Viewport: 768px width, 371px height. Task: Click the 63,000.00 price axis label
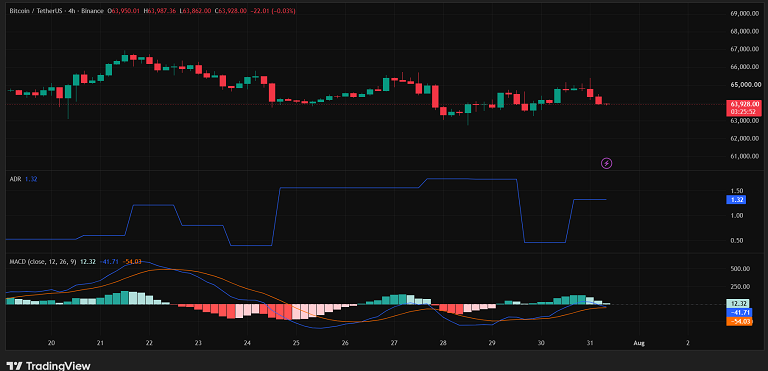click(745, 121)
